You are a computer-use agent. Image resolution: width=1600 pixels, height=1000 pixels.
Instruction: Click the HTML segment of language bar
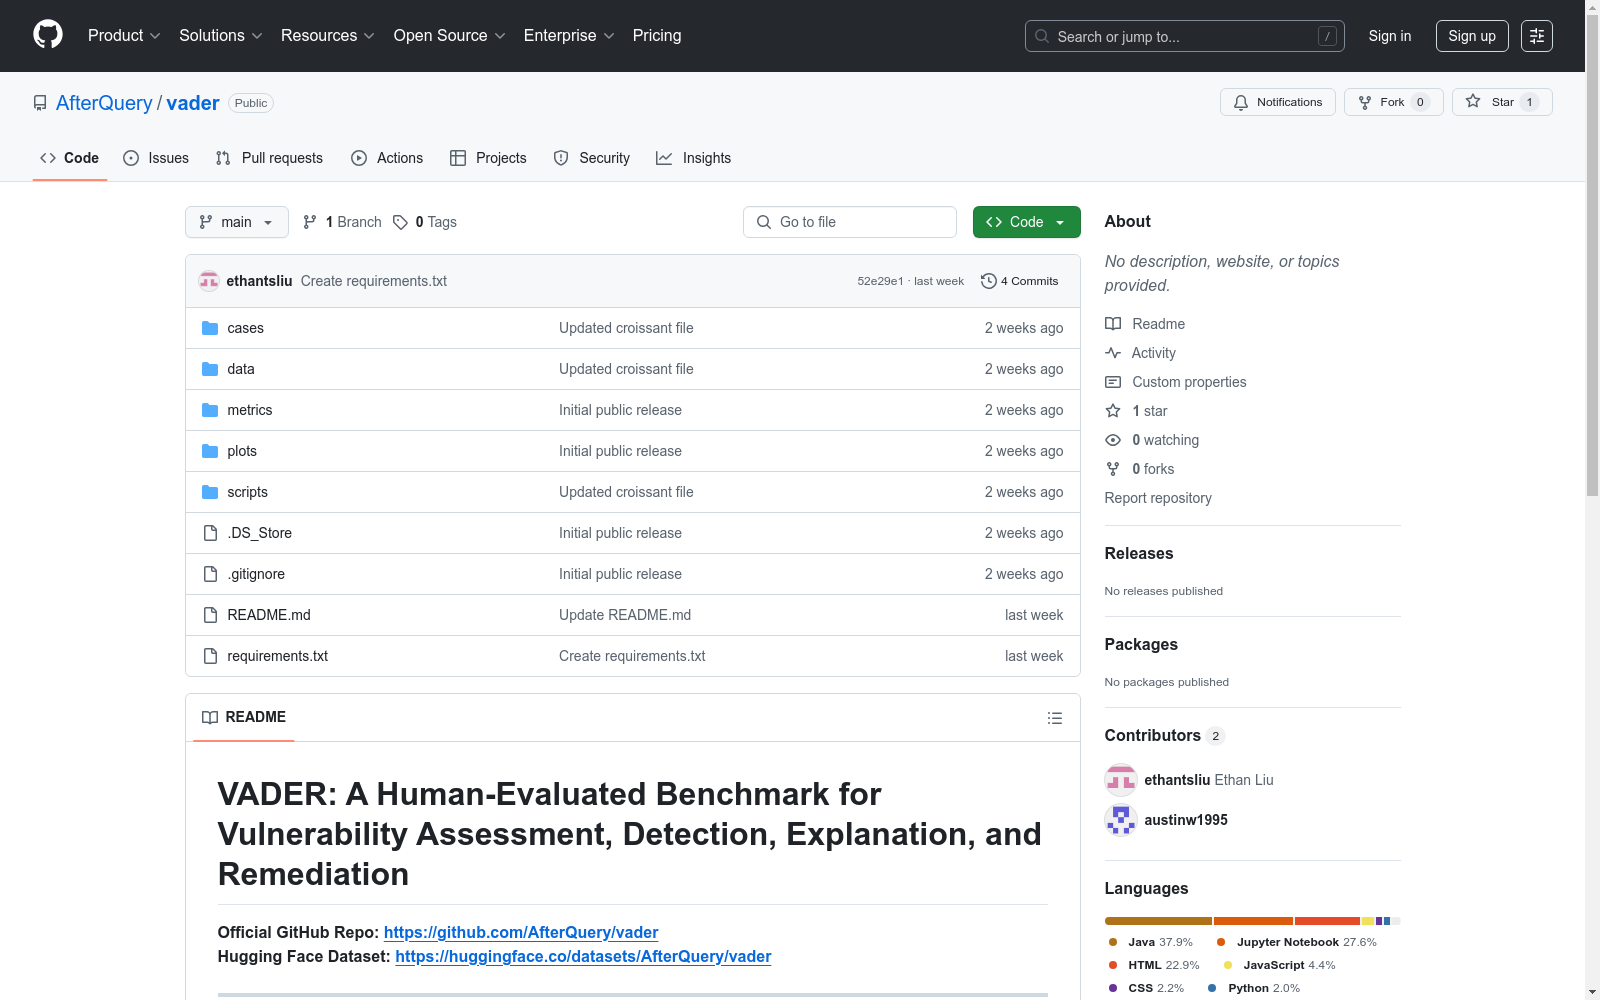click(1328, 921)
